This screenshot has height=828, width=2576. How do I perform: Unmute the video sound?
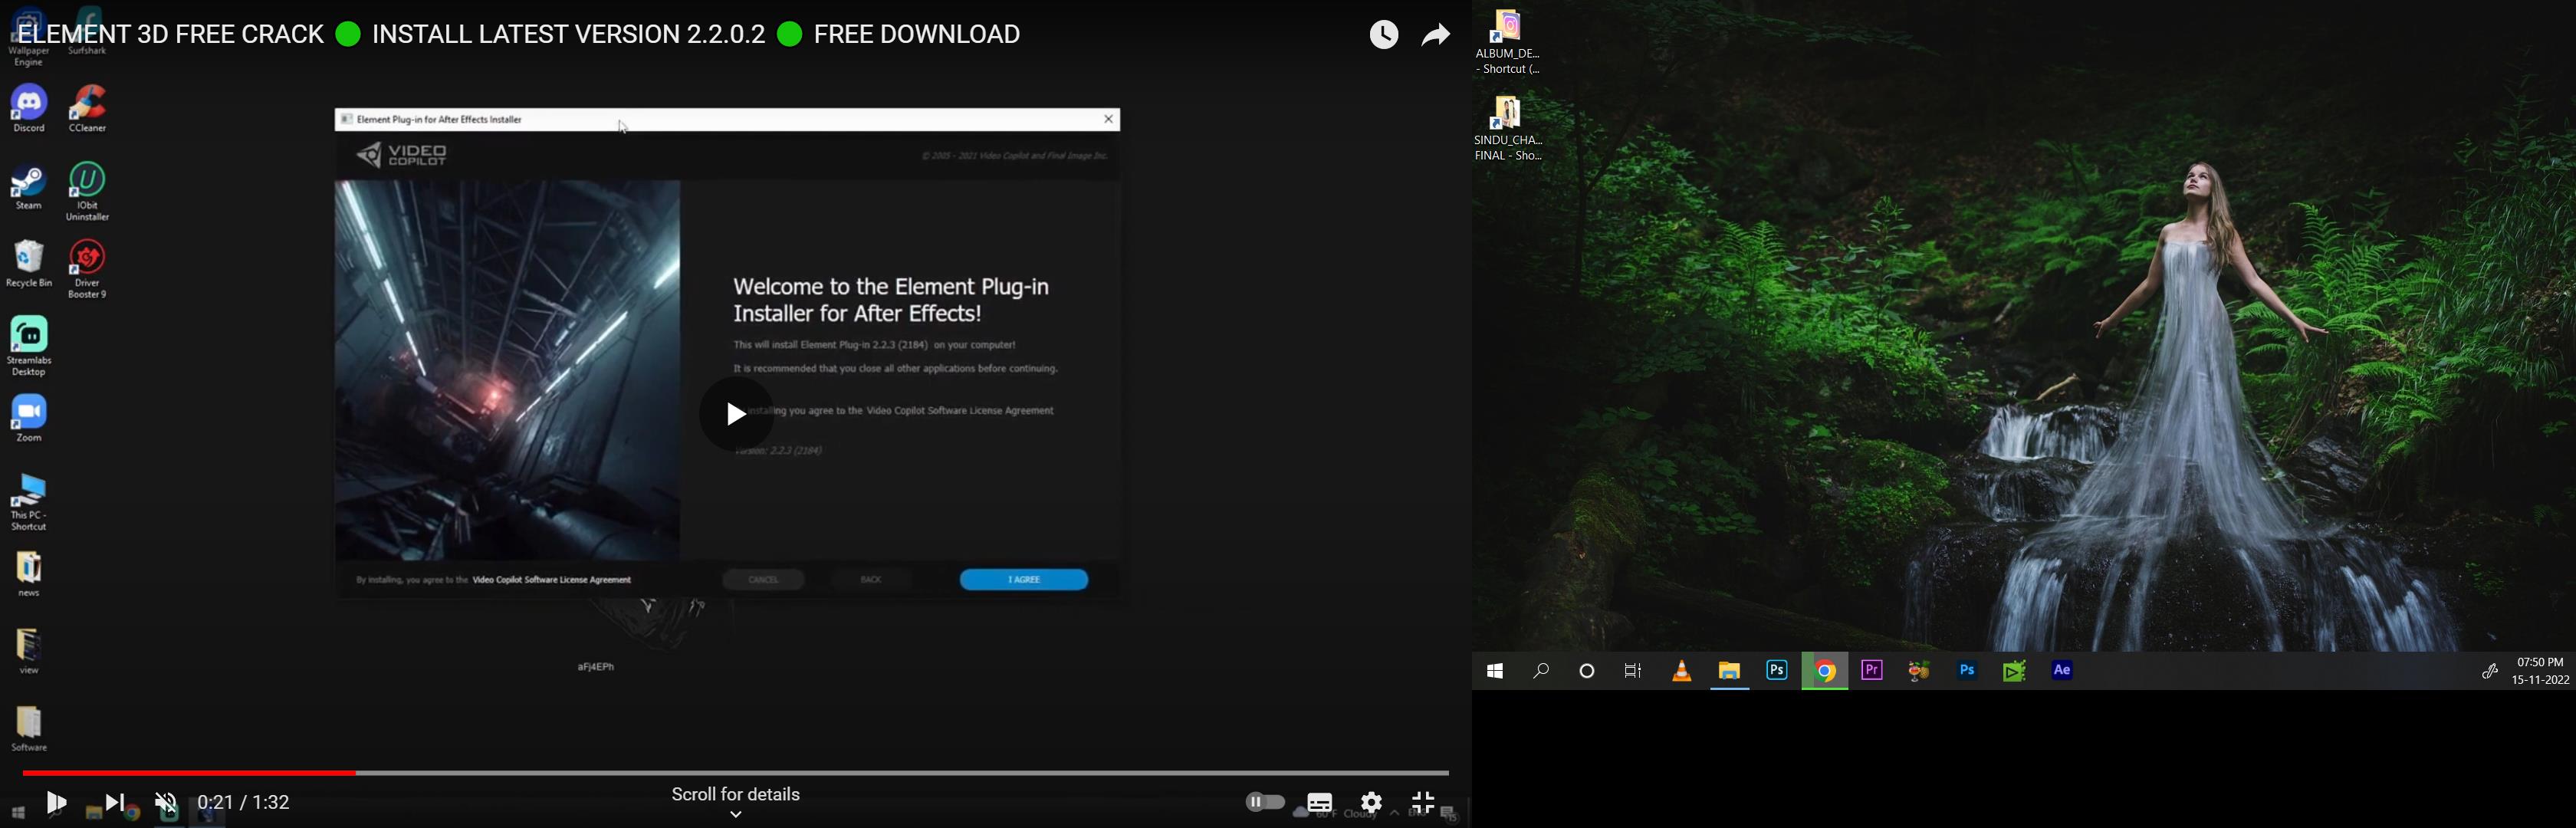(166, 803)
